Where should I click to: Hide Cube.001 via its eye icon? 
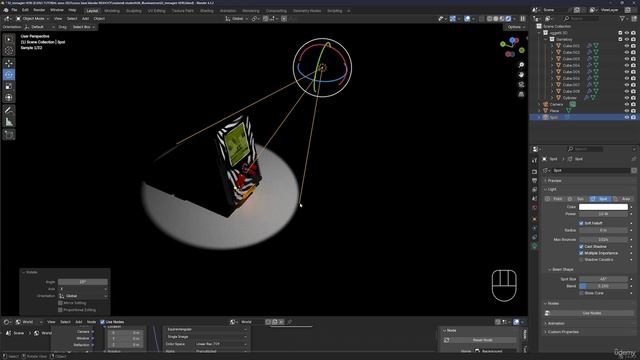pos(627,46)
